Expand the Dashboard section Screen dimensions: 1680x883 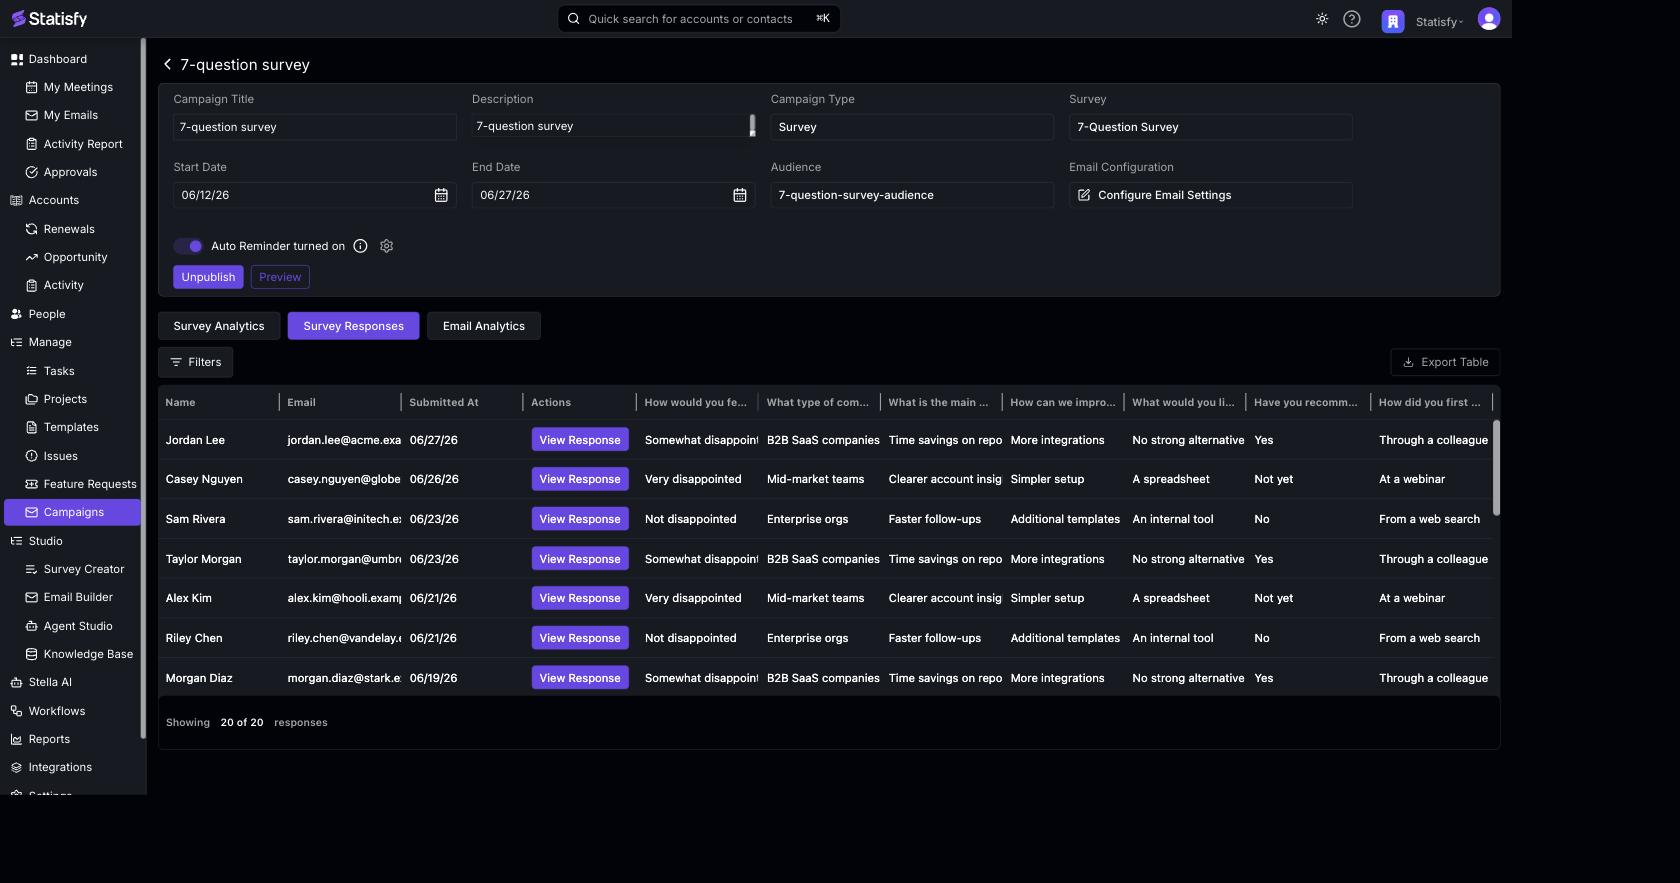(x=49, y=59)
